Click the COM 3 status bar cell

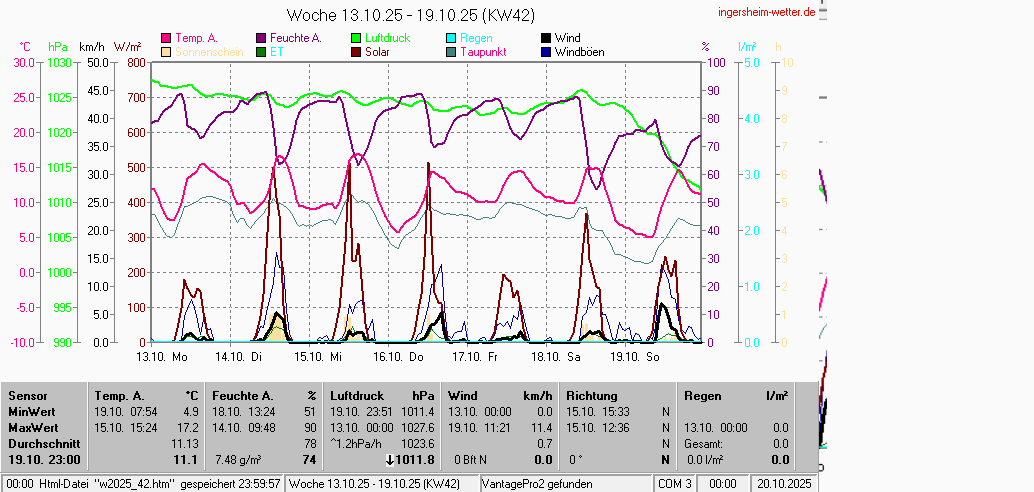click(674, 484)
